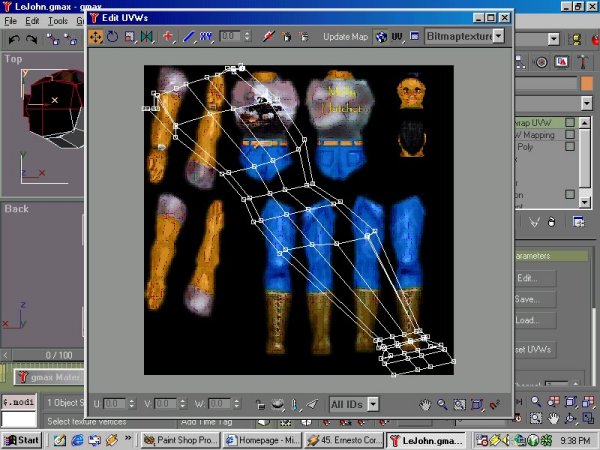Select the Rotate tool in Edit UVWs
Image resolution: width=600 pixels, height=450 pixels.
tap(112, 37)
